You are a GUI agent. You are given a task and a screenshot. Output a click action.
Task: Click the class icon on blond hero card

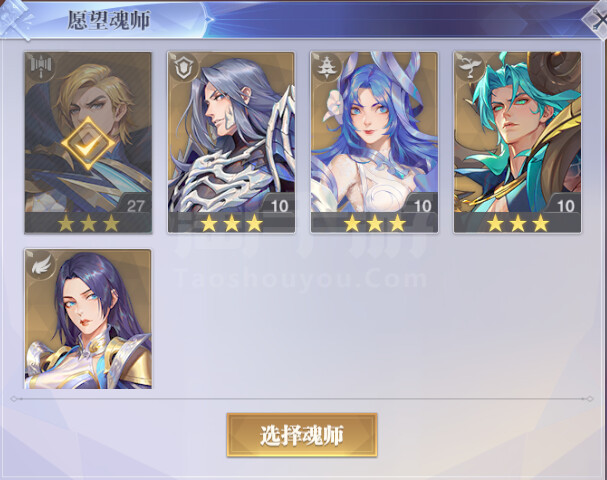point(41,68)
